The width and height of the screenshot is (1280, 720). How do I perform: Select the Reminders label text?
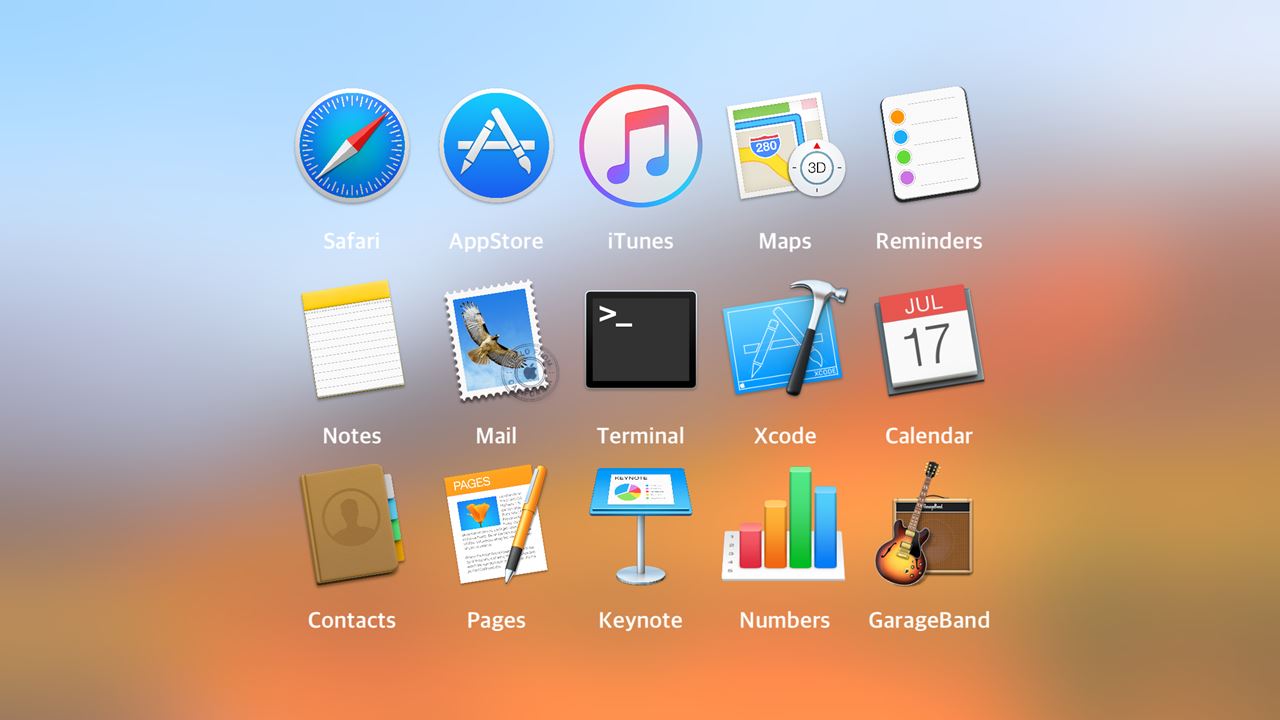[x=929, y=241]
